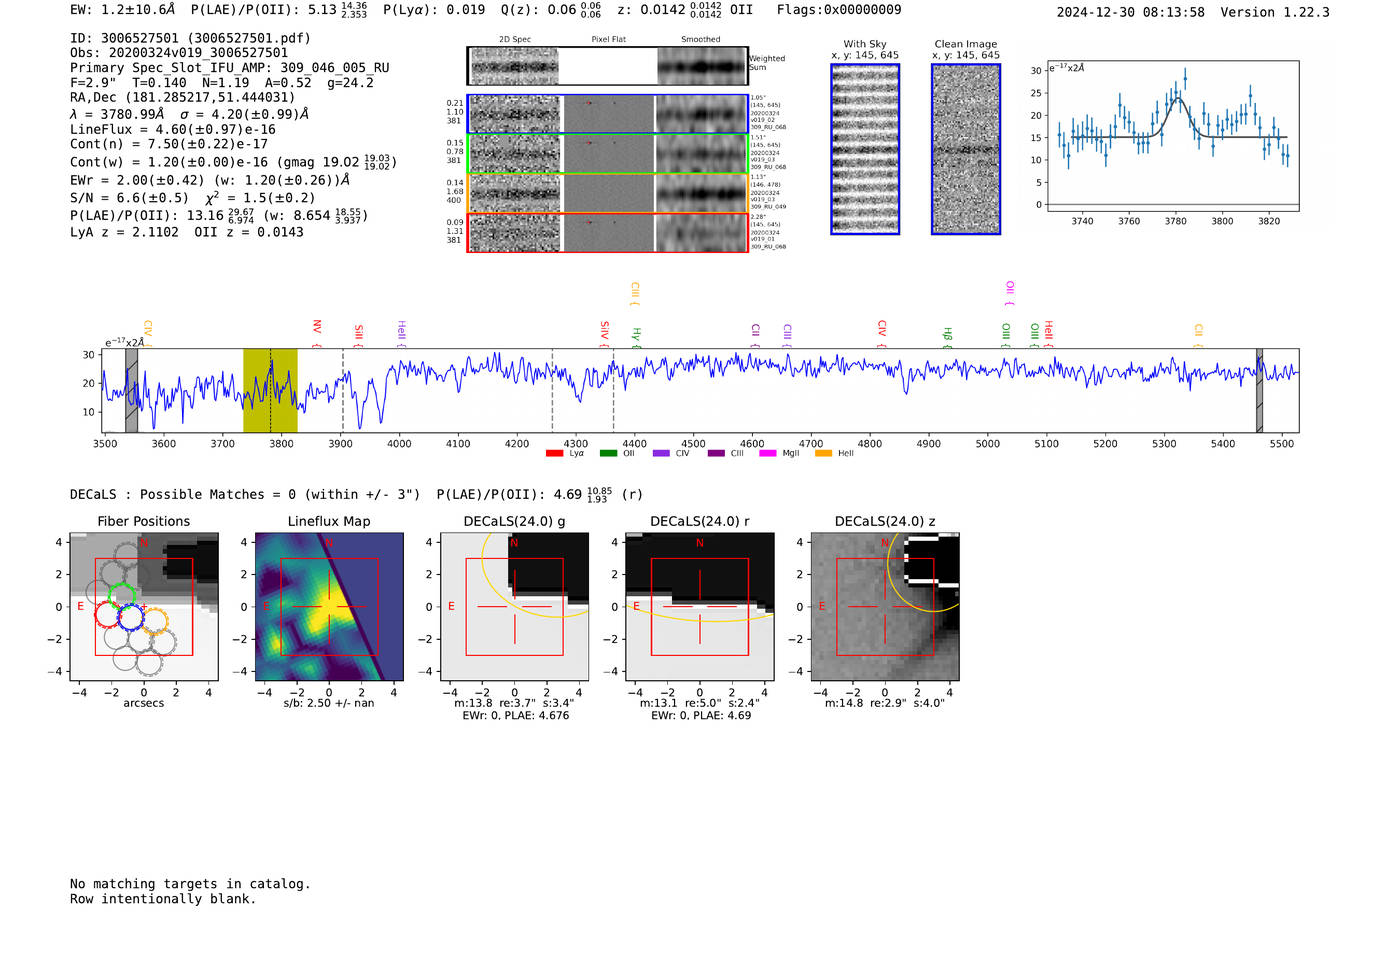Open the DECaLS(24.0) z image
Image resolution: width=1400 pixels, height=953 pixels.
tap(885, 607)
